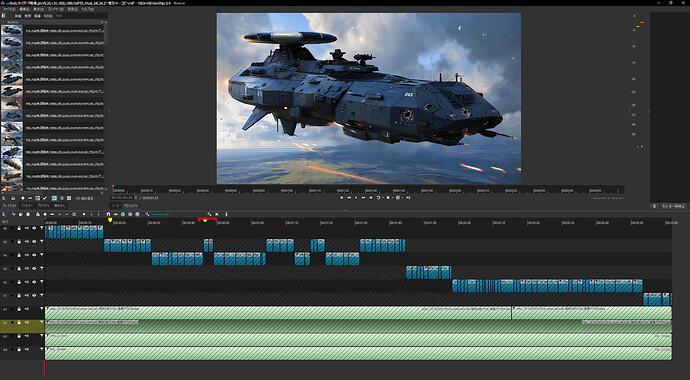Open the timeline hamburger menu
The width and height of the screenshot is (690, 380).
point(3,214)
